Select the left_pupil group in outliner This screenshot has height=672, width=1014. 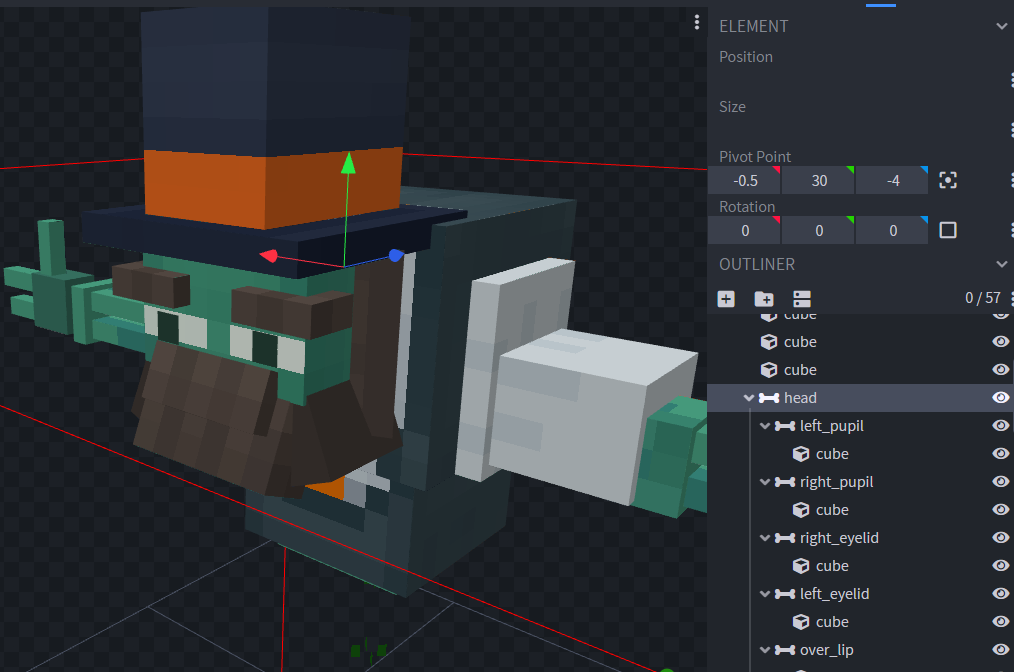(x=831, y=426)
